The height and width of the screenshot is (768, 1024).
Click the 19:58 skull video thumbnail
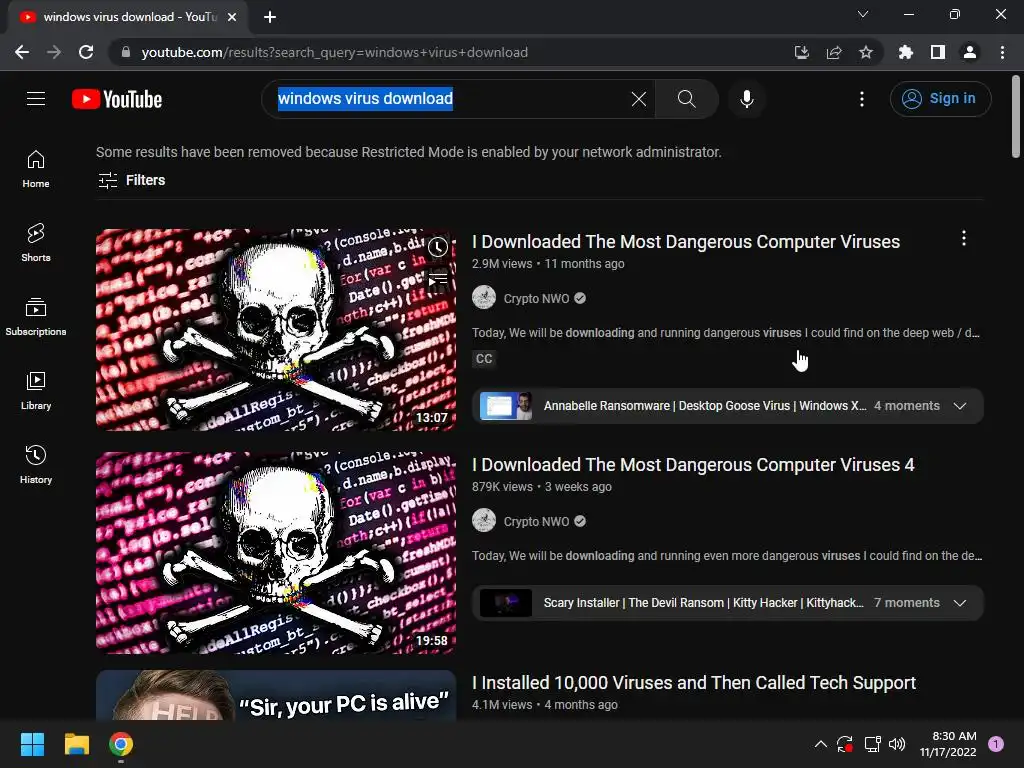(276, 552)
